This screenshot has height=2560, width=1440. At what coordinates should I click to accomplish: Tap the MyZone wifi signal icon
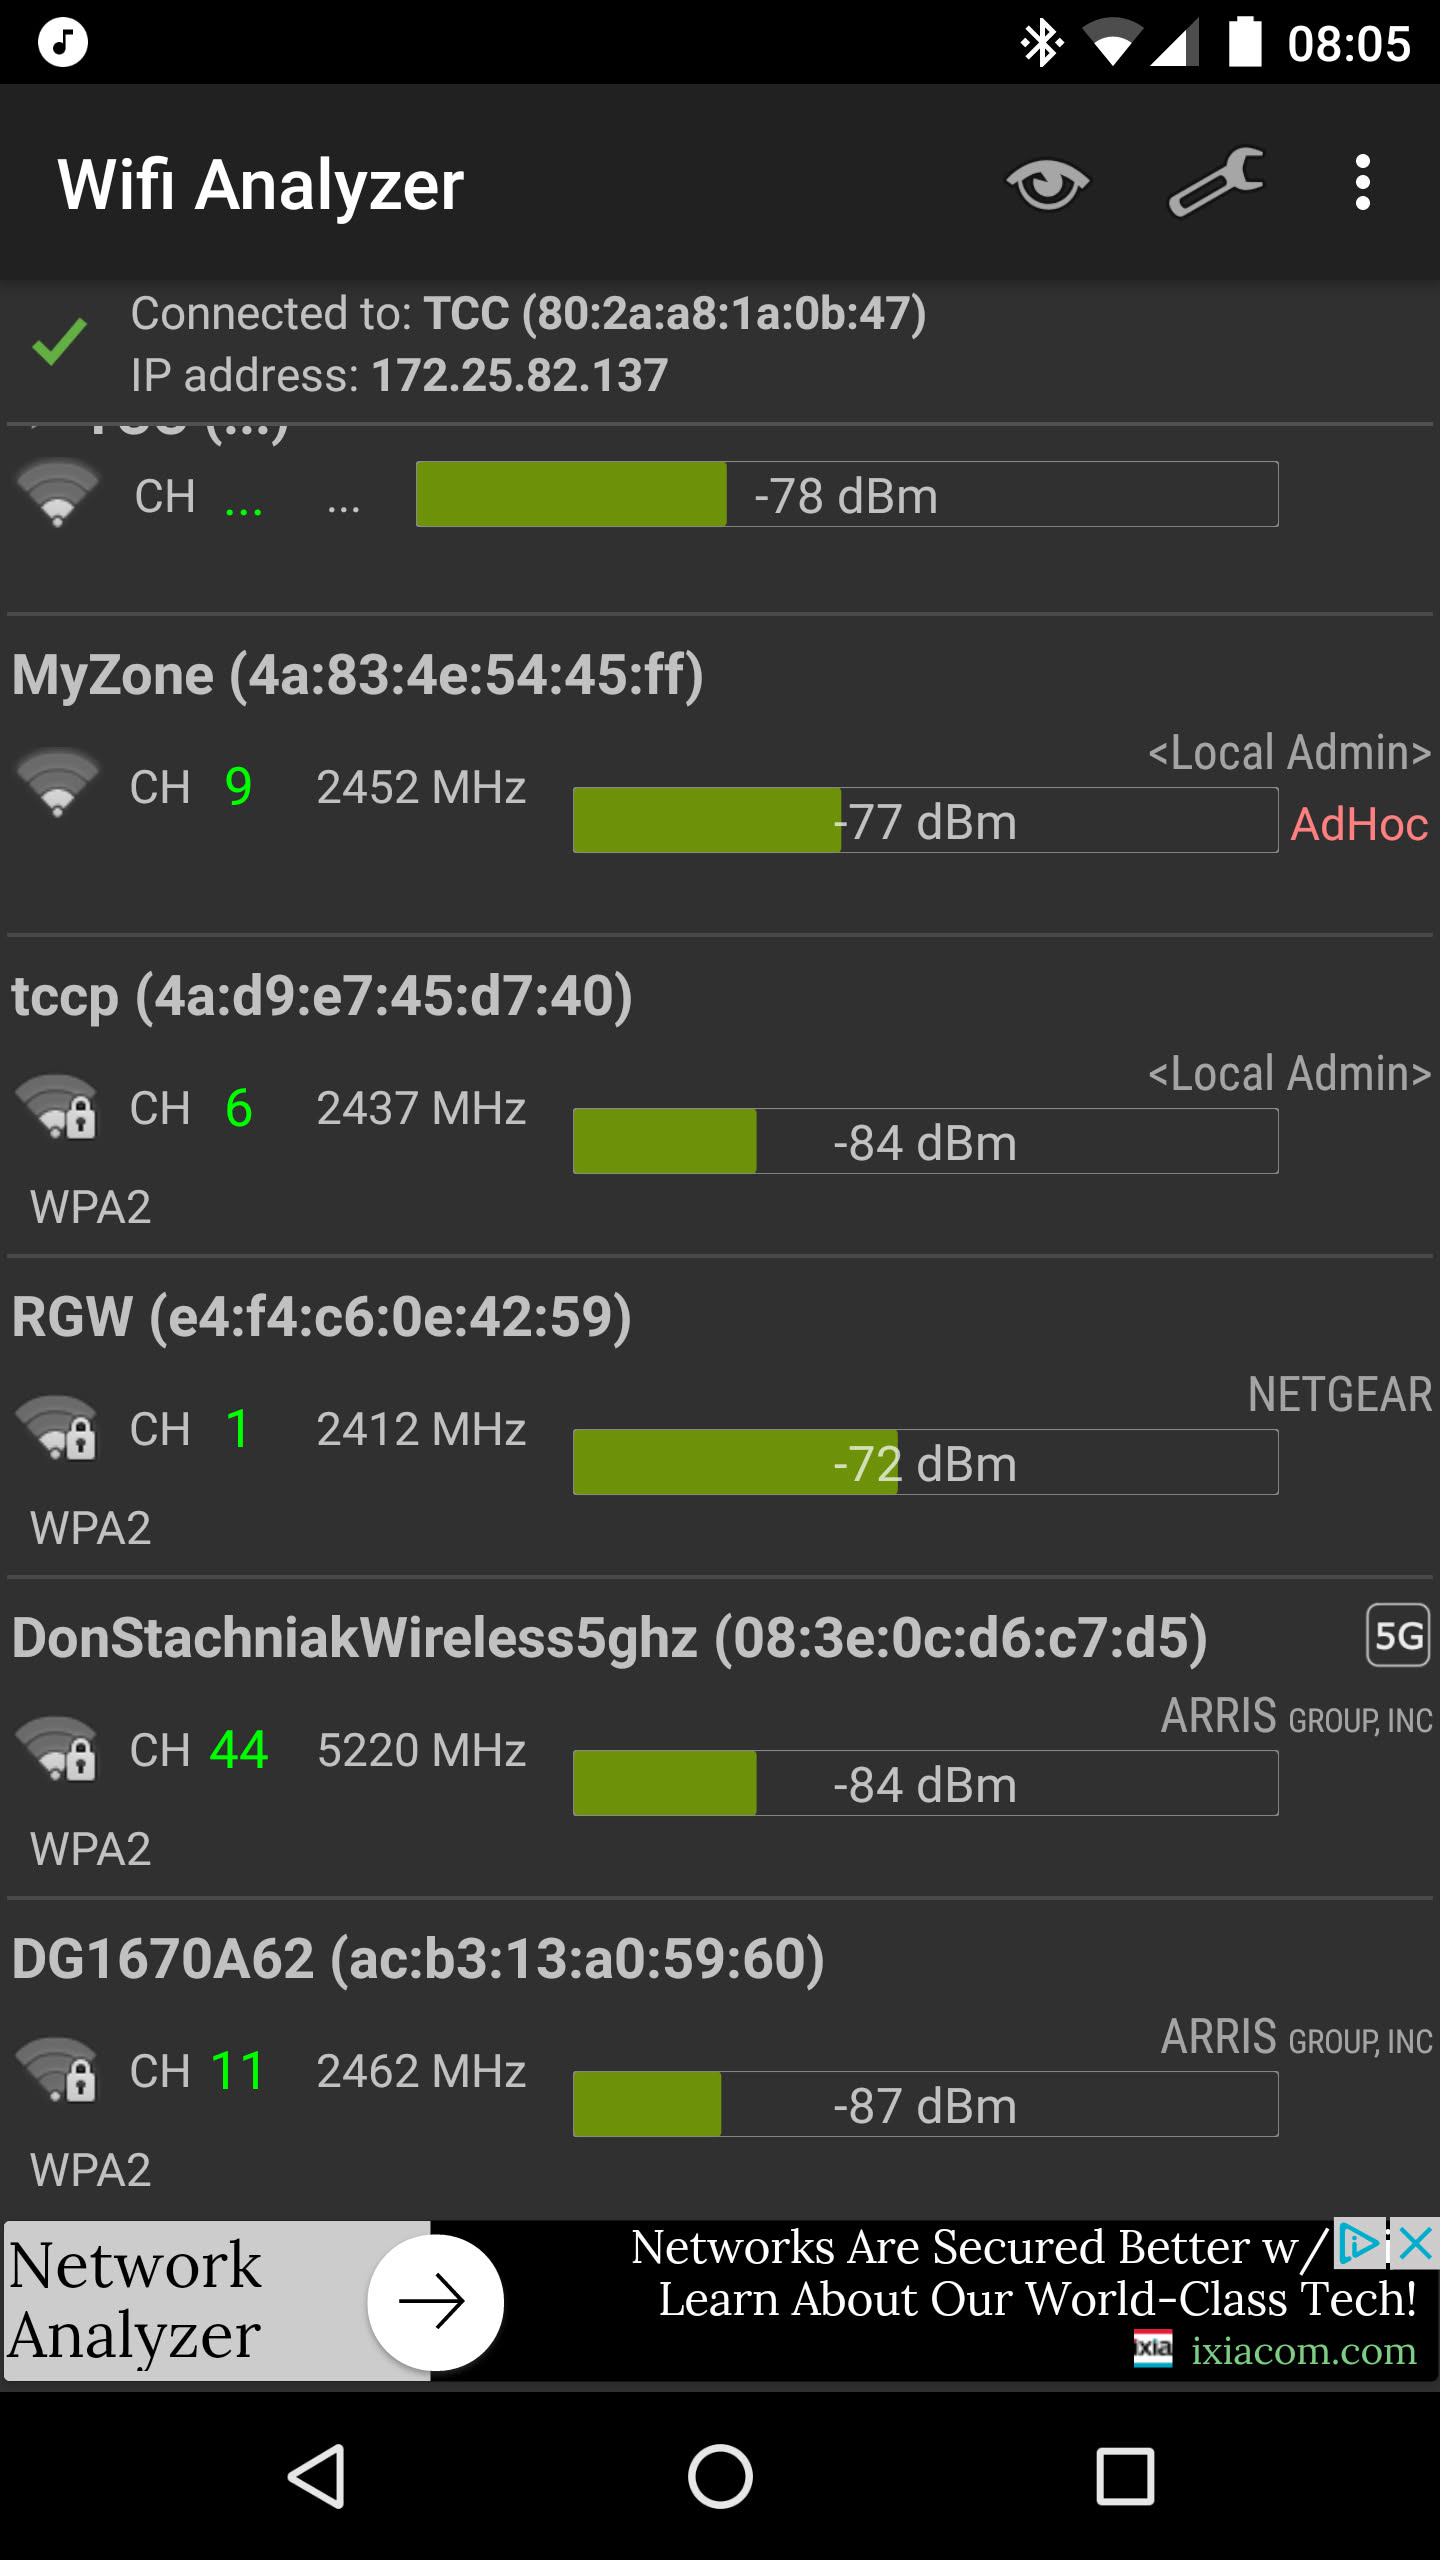point(57,783)
